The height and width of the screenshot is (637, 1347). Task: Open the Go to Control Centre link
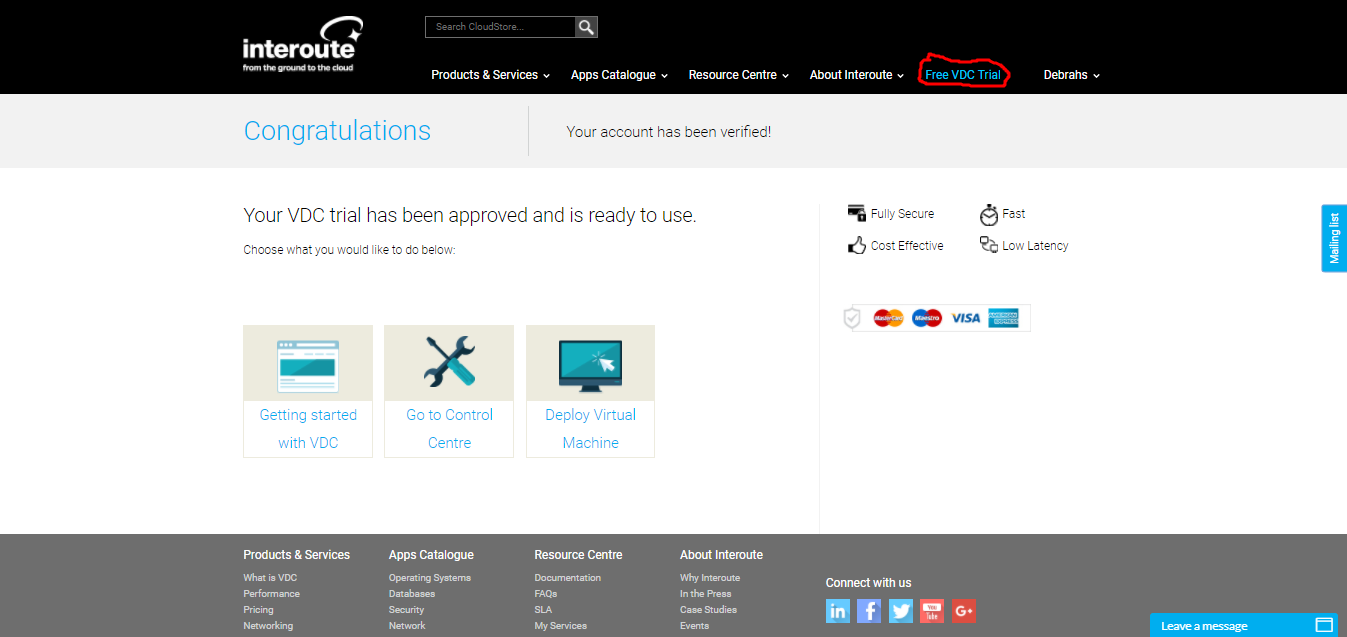pos(449,429)
